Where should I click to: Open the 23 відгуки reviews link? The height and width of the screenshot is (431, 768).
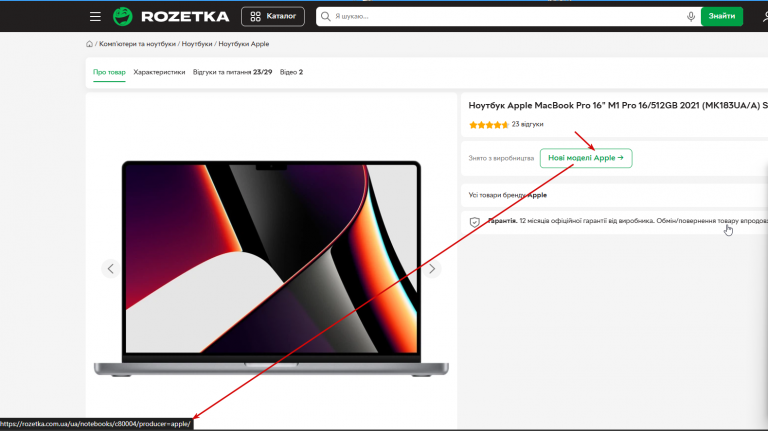(528, 124)
